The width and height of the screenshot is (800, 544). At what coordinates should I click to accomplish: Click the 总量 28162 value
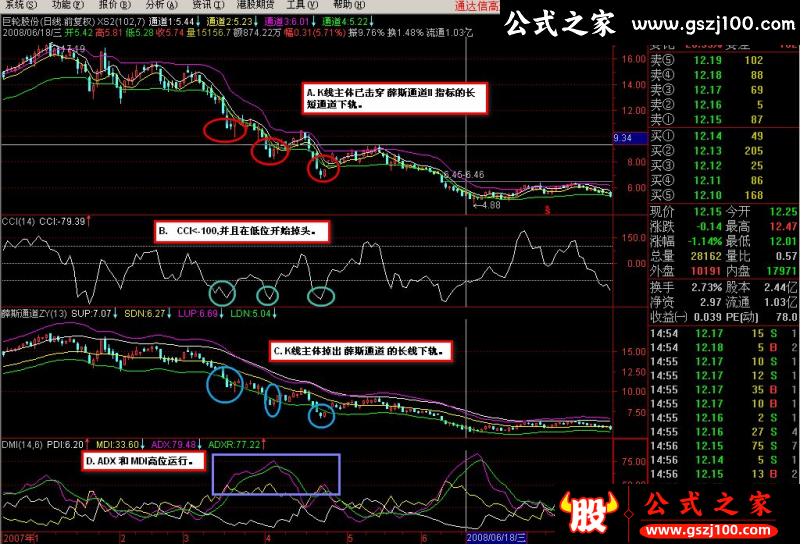(706, 256)
